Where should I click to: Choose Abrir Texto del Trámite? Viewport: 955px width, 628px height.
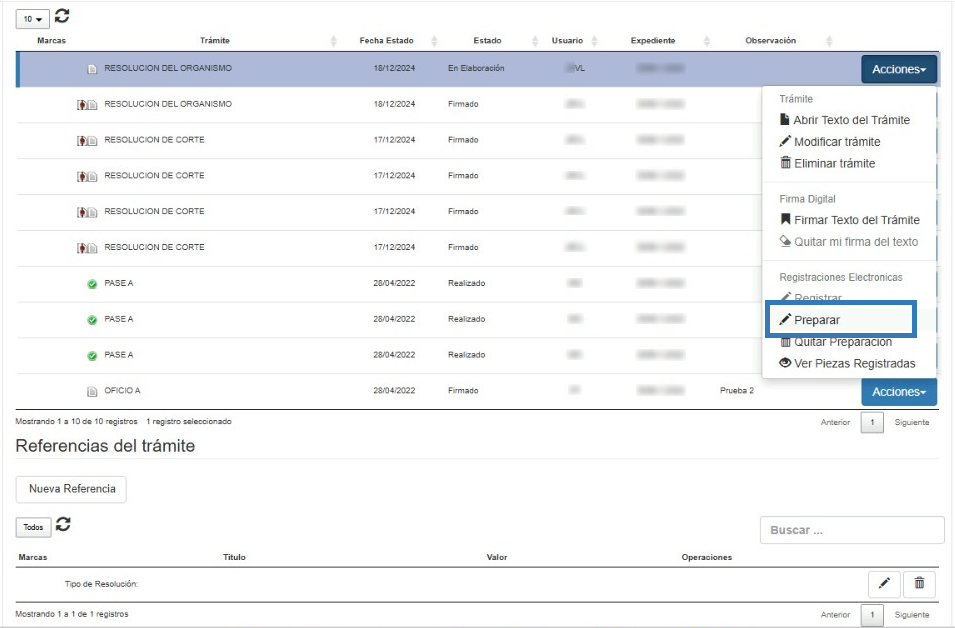850,120
